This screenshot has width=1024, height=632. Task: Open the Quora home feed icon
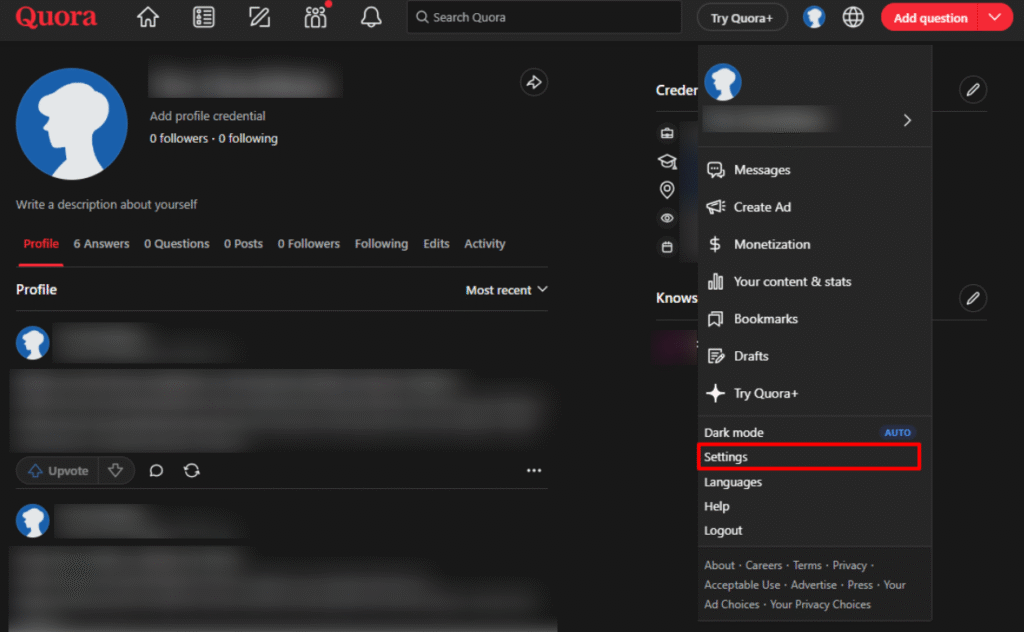147,17
